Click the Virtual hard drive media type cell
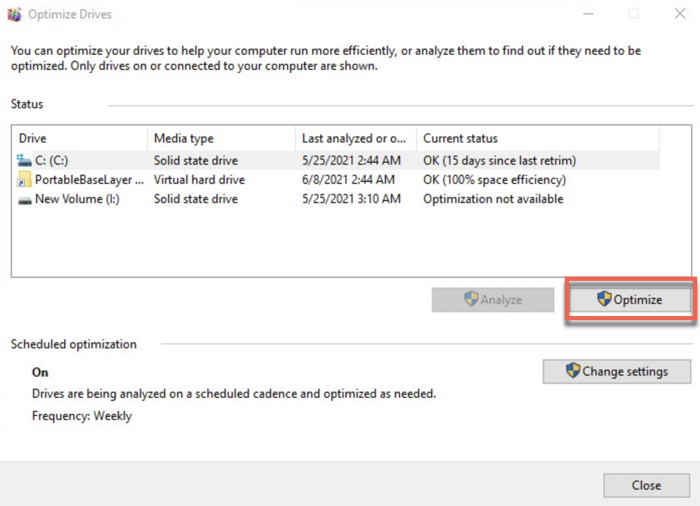Viewport: 700px width, 506px height. [x=199, y=180]
